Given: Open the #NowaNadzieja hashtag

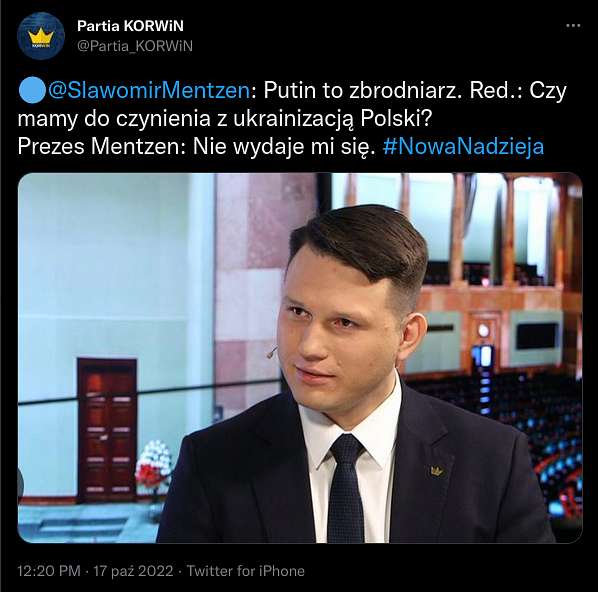Looking at the screenshot, I should pos(463,147).
